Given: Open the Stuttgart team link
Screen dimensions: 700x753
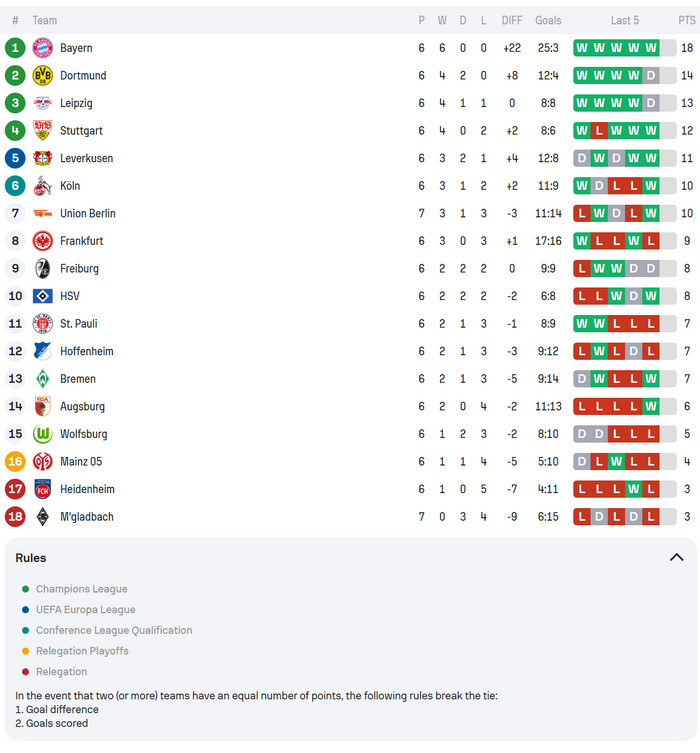Looking at the screenshot, I should click(x=81, y=131).
